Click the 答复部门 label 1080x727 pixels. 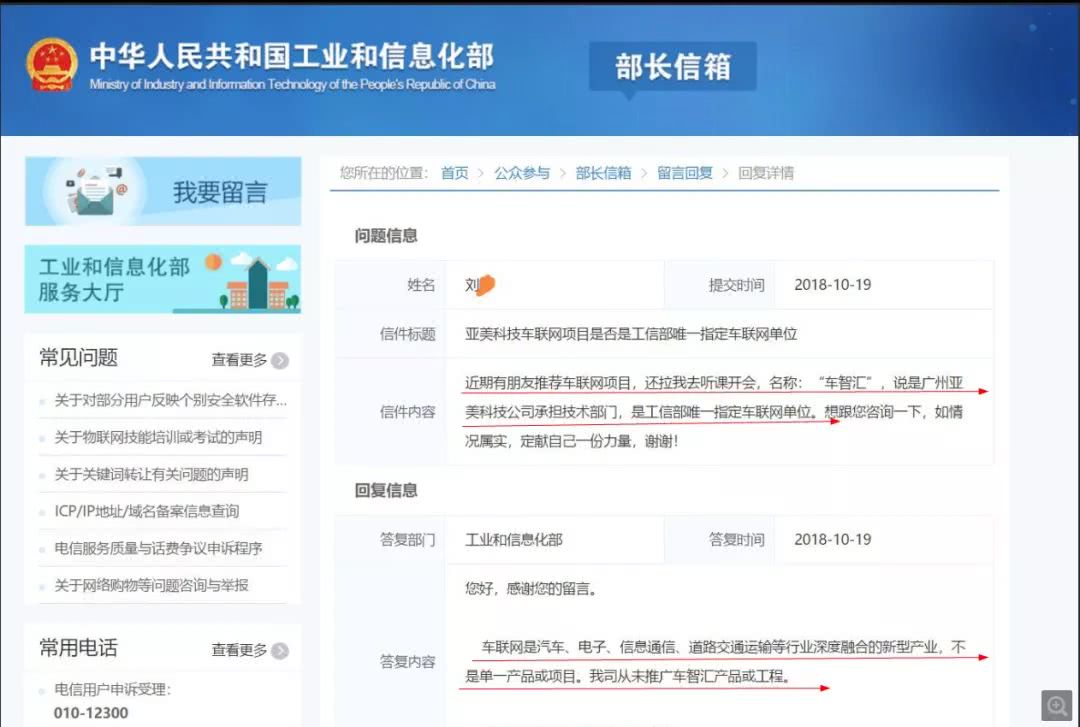(x=408, y=540)
